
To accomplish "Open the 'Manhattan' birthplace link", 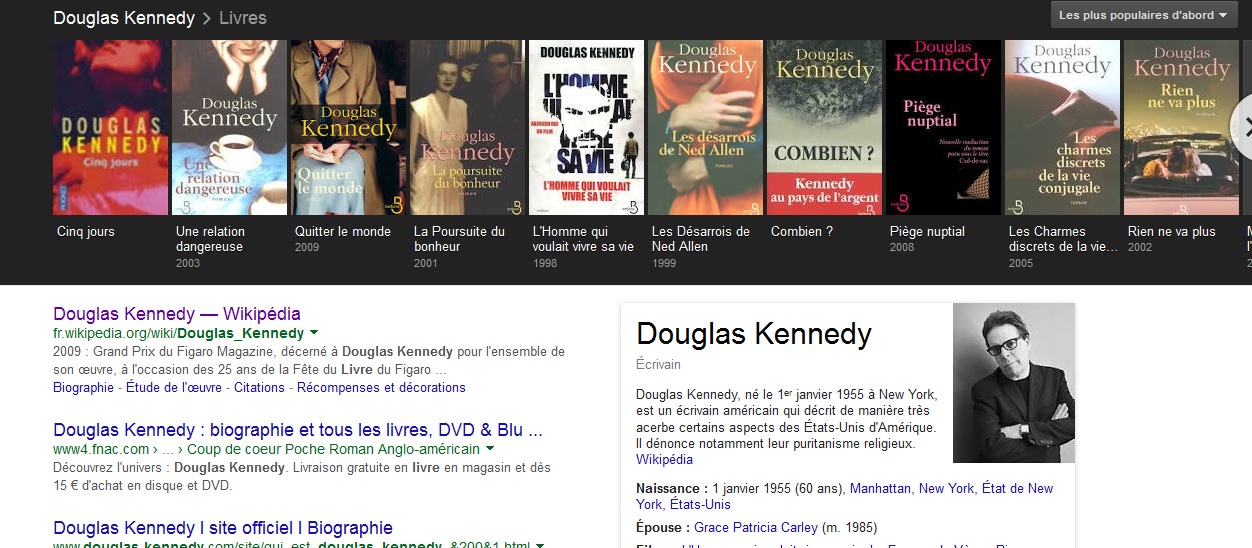I will [x=880, y=489].
